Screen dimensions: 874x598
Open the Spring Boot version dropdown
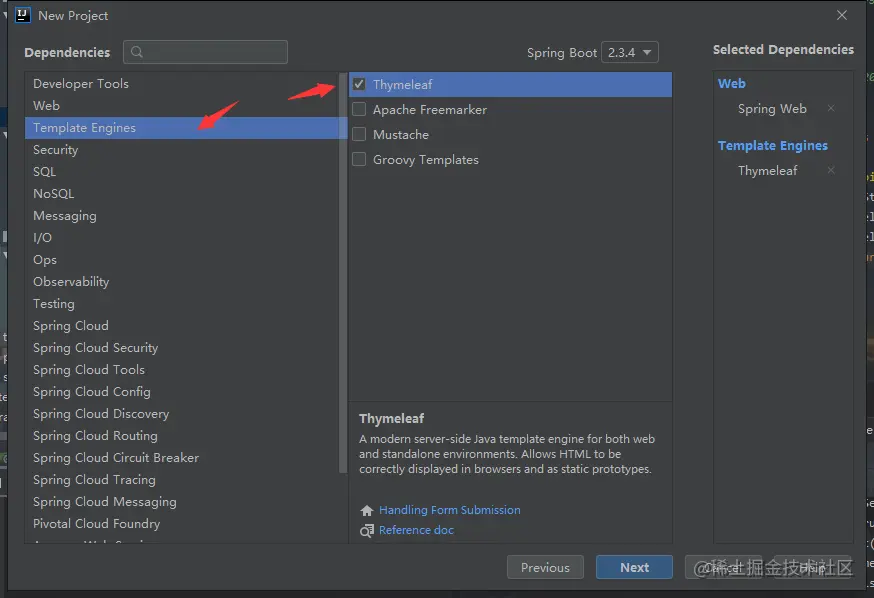pos(630,52)
